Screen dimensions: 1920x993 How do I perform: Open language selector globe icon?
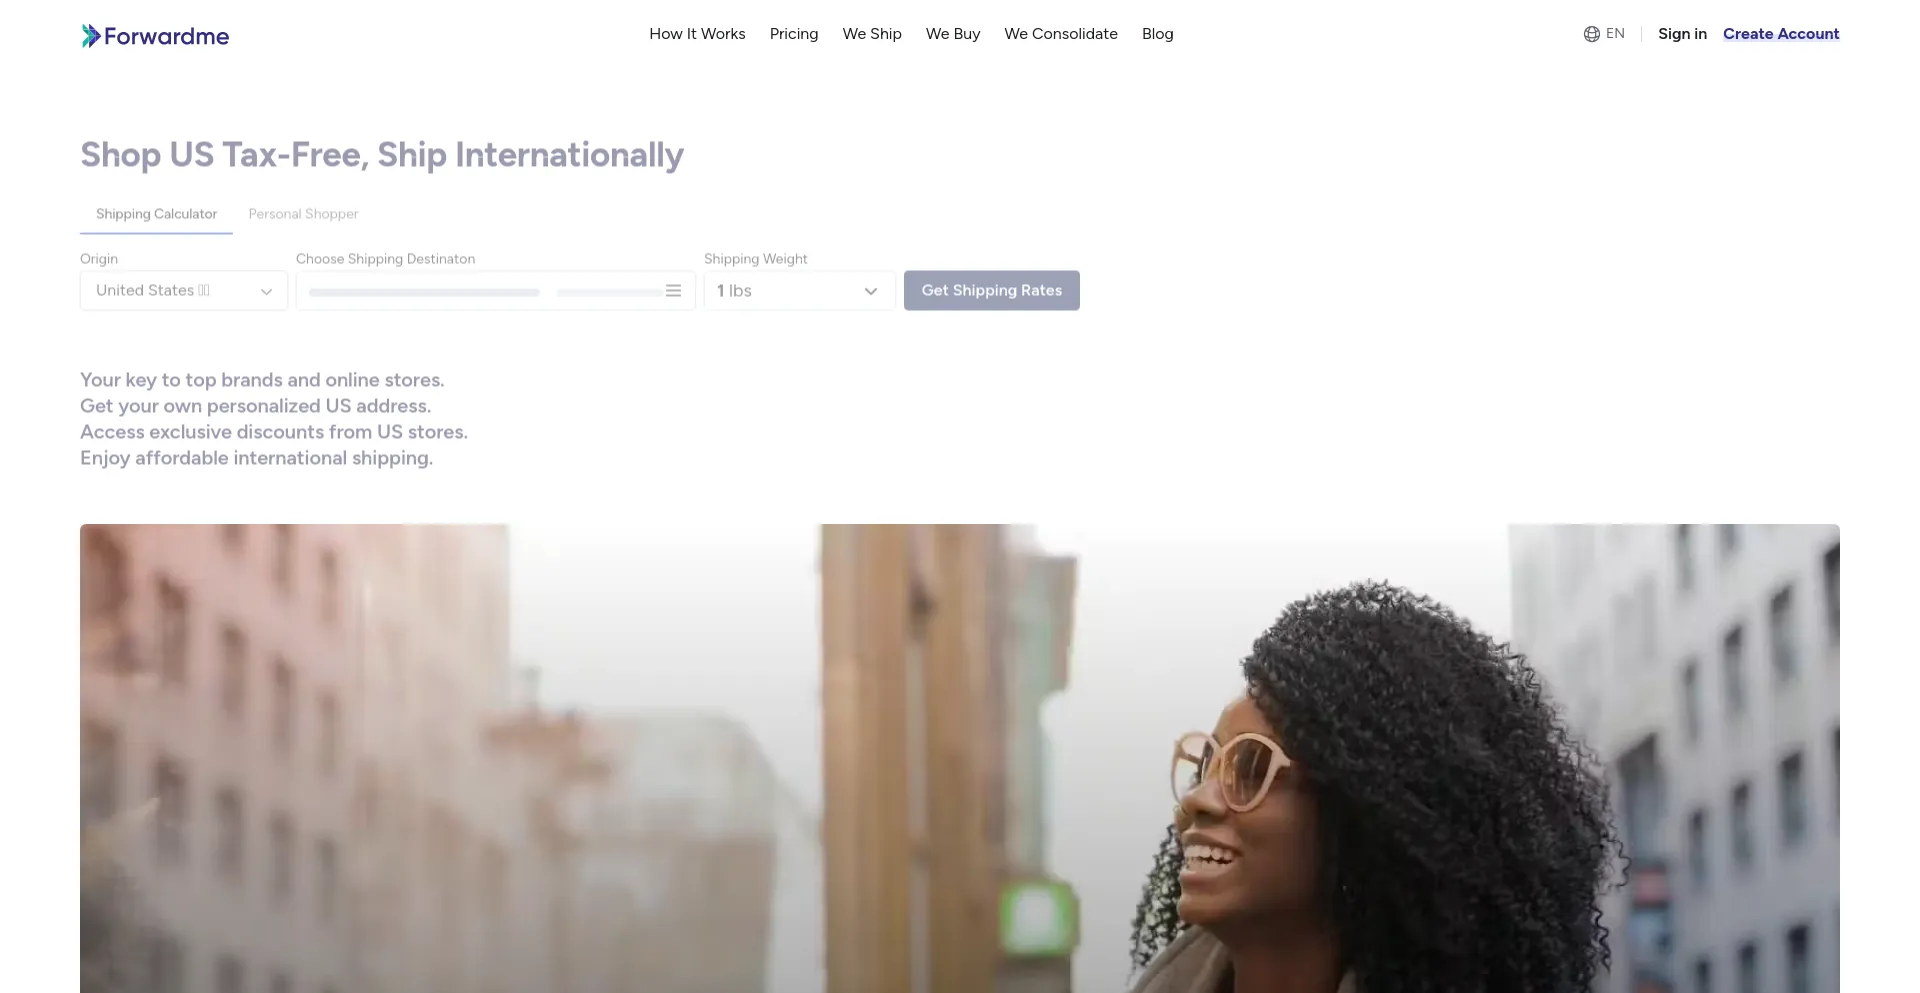1592,34
